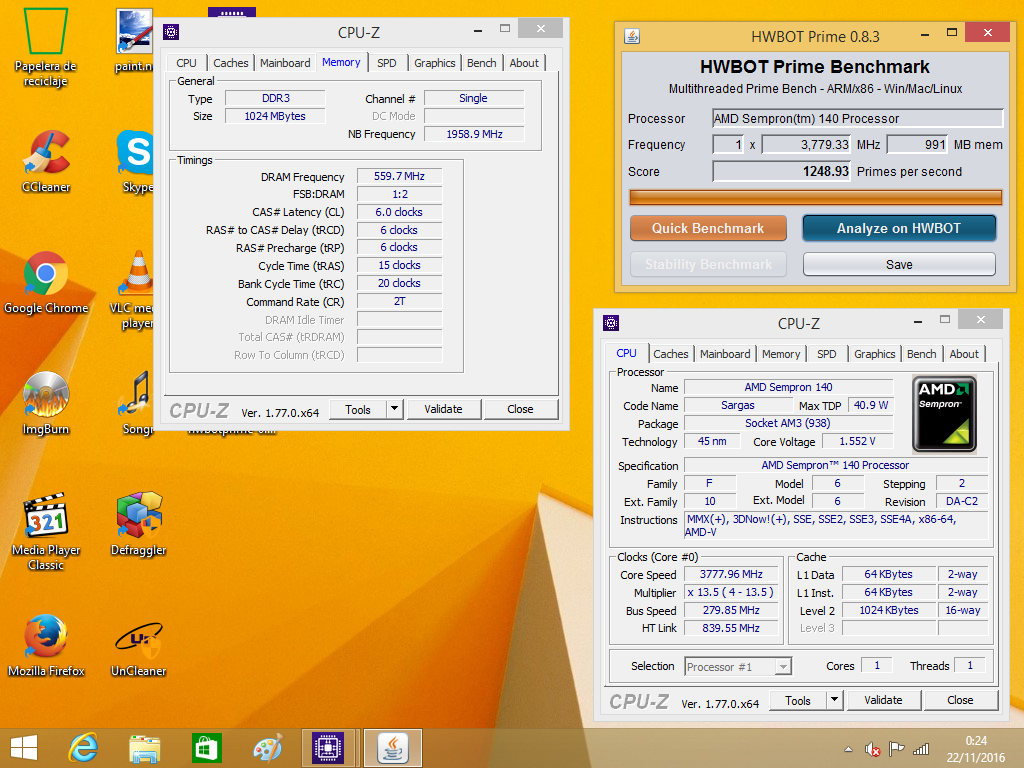Open the Caches tab in the CPU-Z CPU window
This screenshot has height=768, width=1024.
[671, 353]
